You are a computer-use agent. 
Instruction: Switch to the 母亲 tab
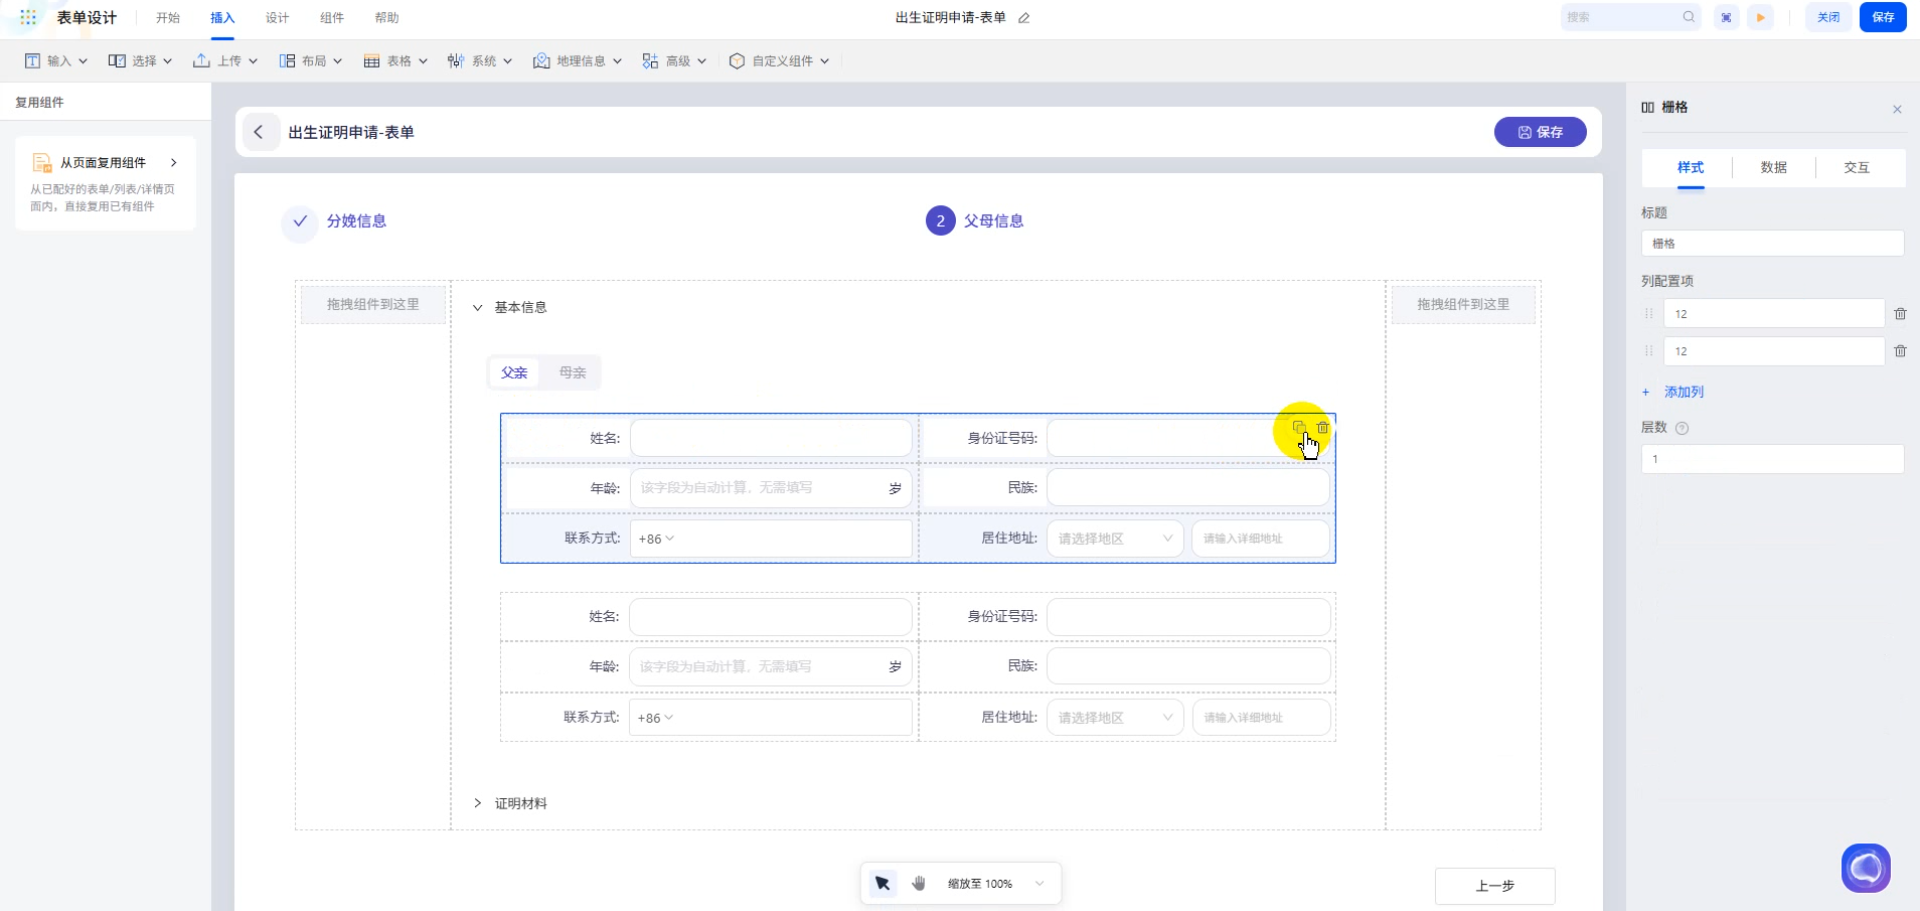point(572,373)
